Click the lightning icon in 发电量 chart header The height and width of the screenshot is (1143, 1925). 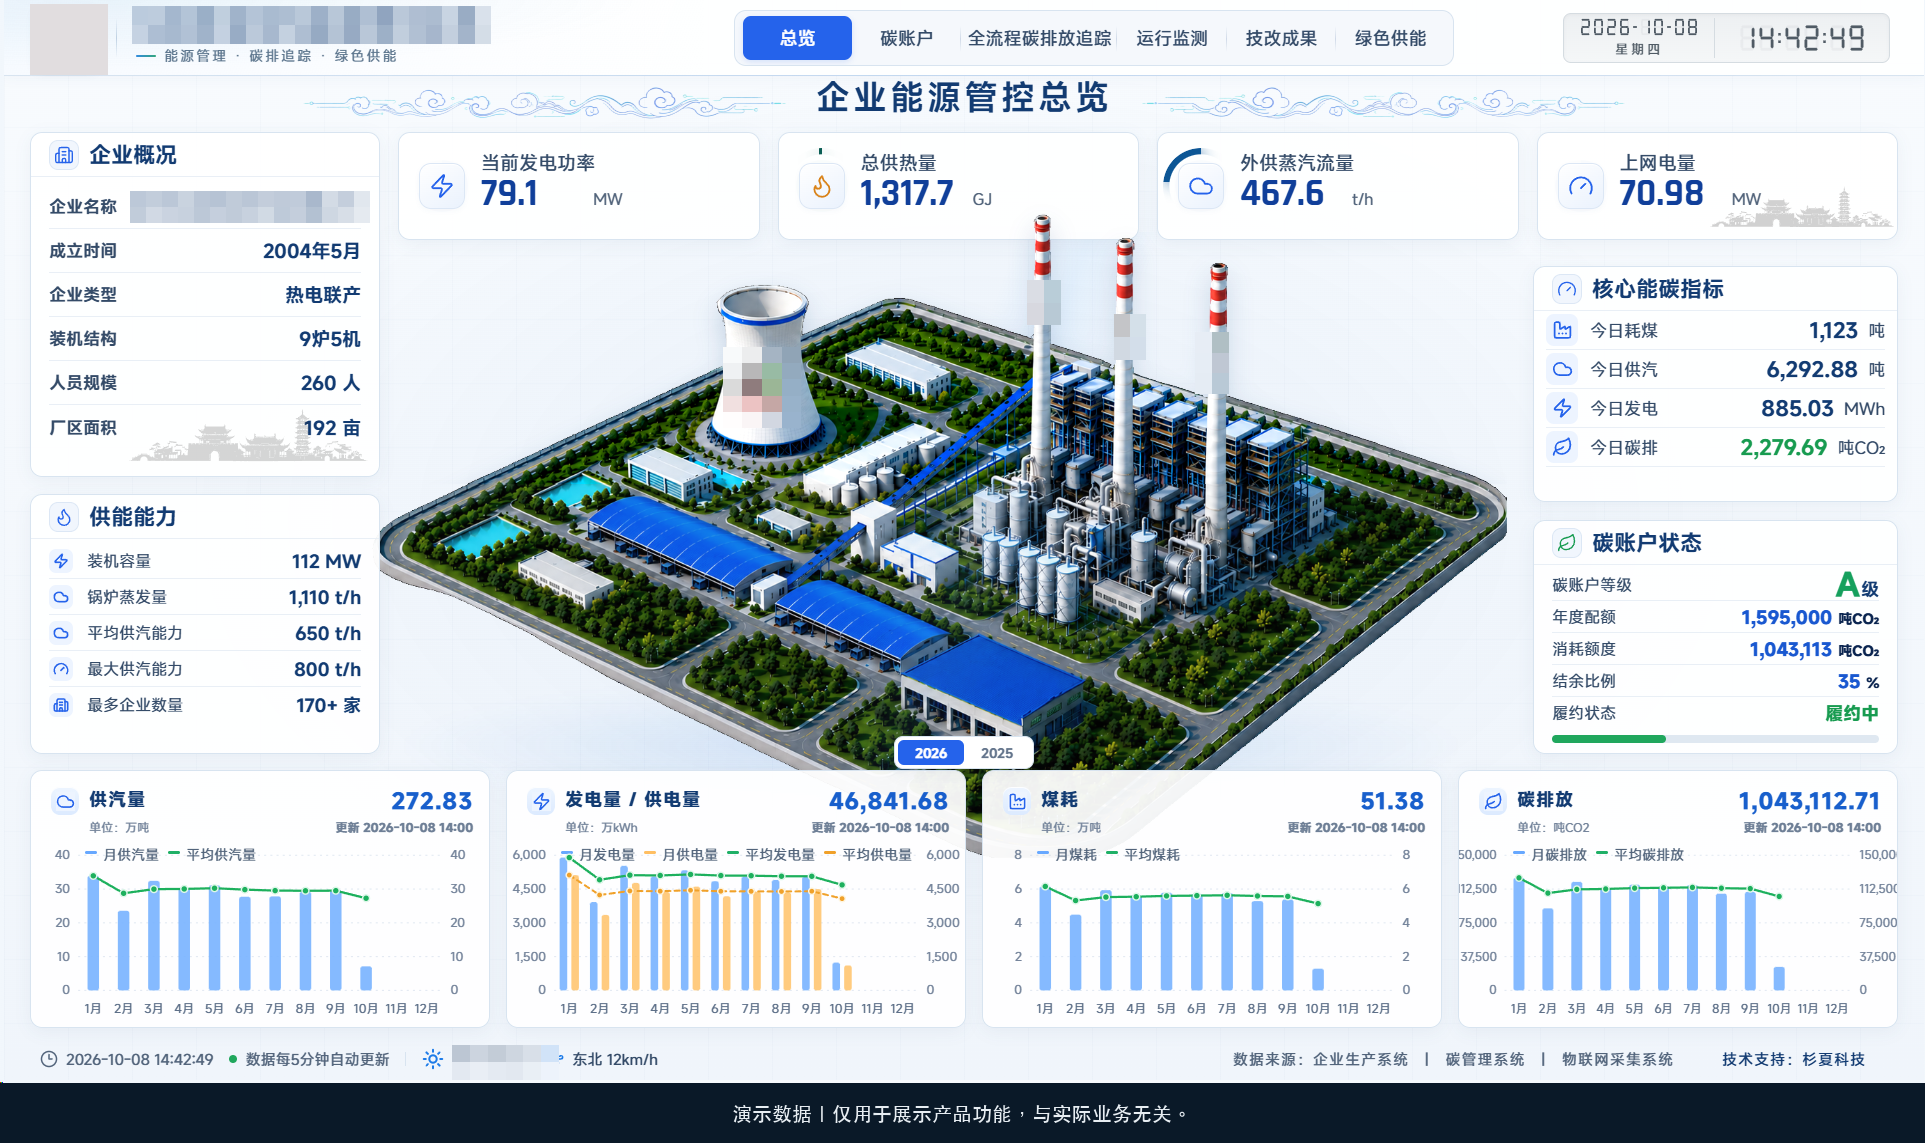[x=541, y=801]
